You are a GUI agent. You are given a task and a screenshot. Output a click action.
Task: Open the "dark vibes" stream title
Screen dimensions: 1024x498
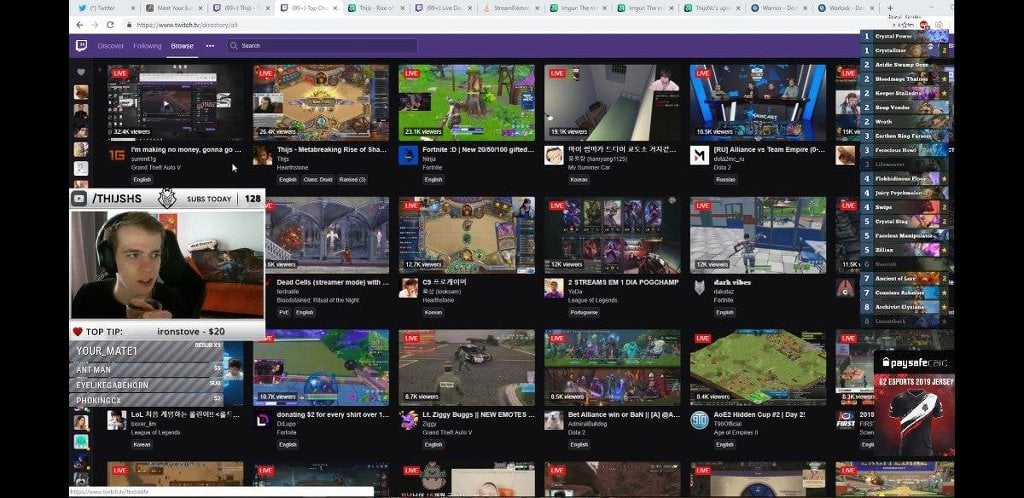point(732,282)
